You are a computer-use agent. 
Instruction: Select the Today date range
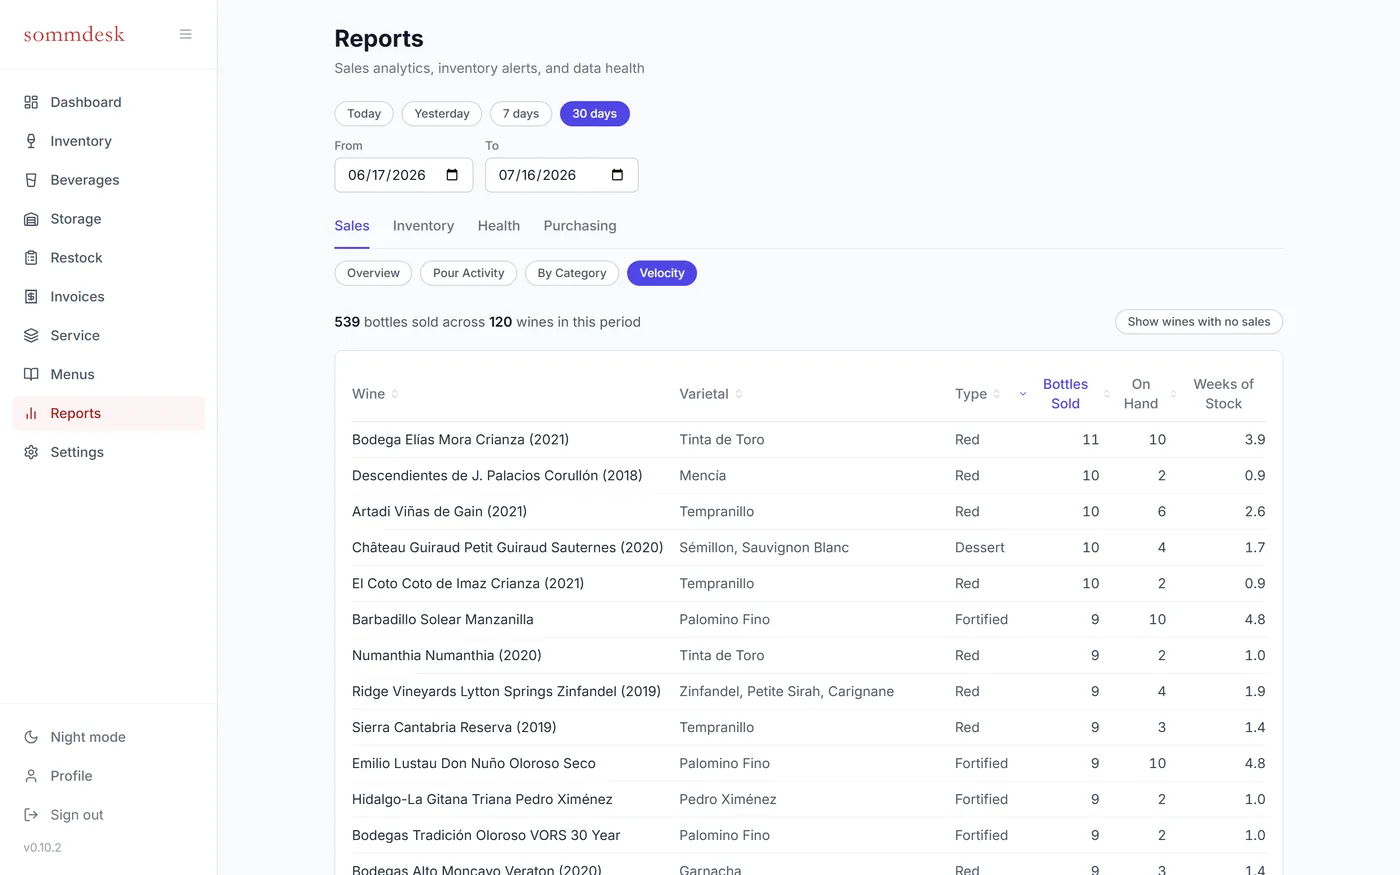point(364,114)
